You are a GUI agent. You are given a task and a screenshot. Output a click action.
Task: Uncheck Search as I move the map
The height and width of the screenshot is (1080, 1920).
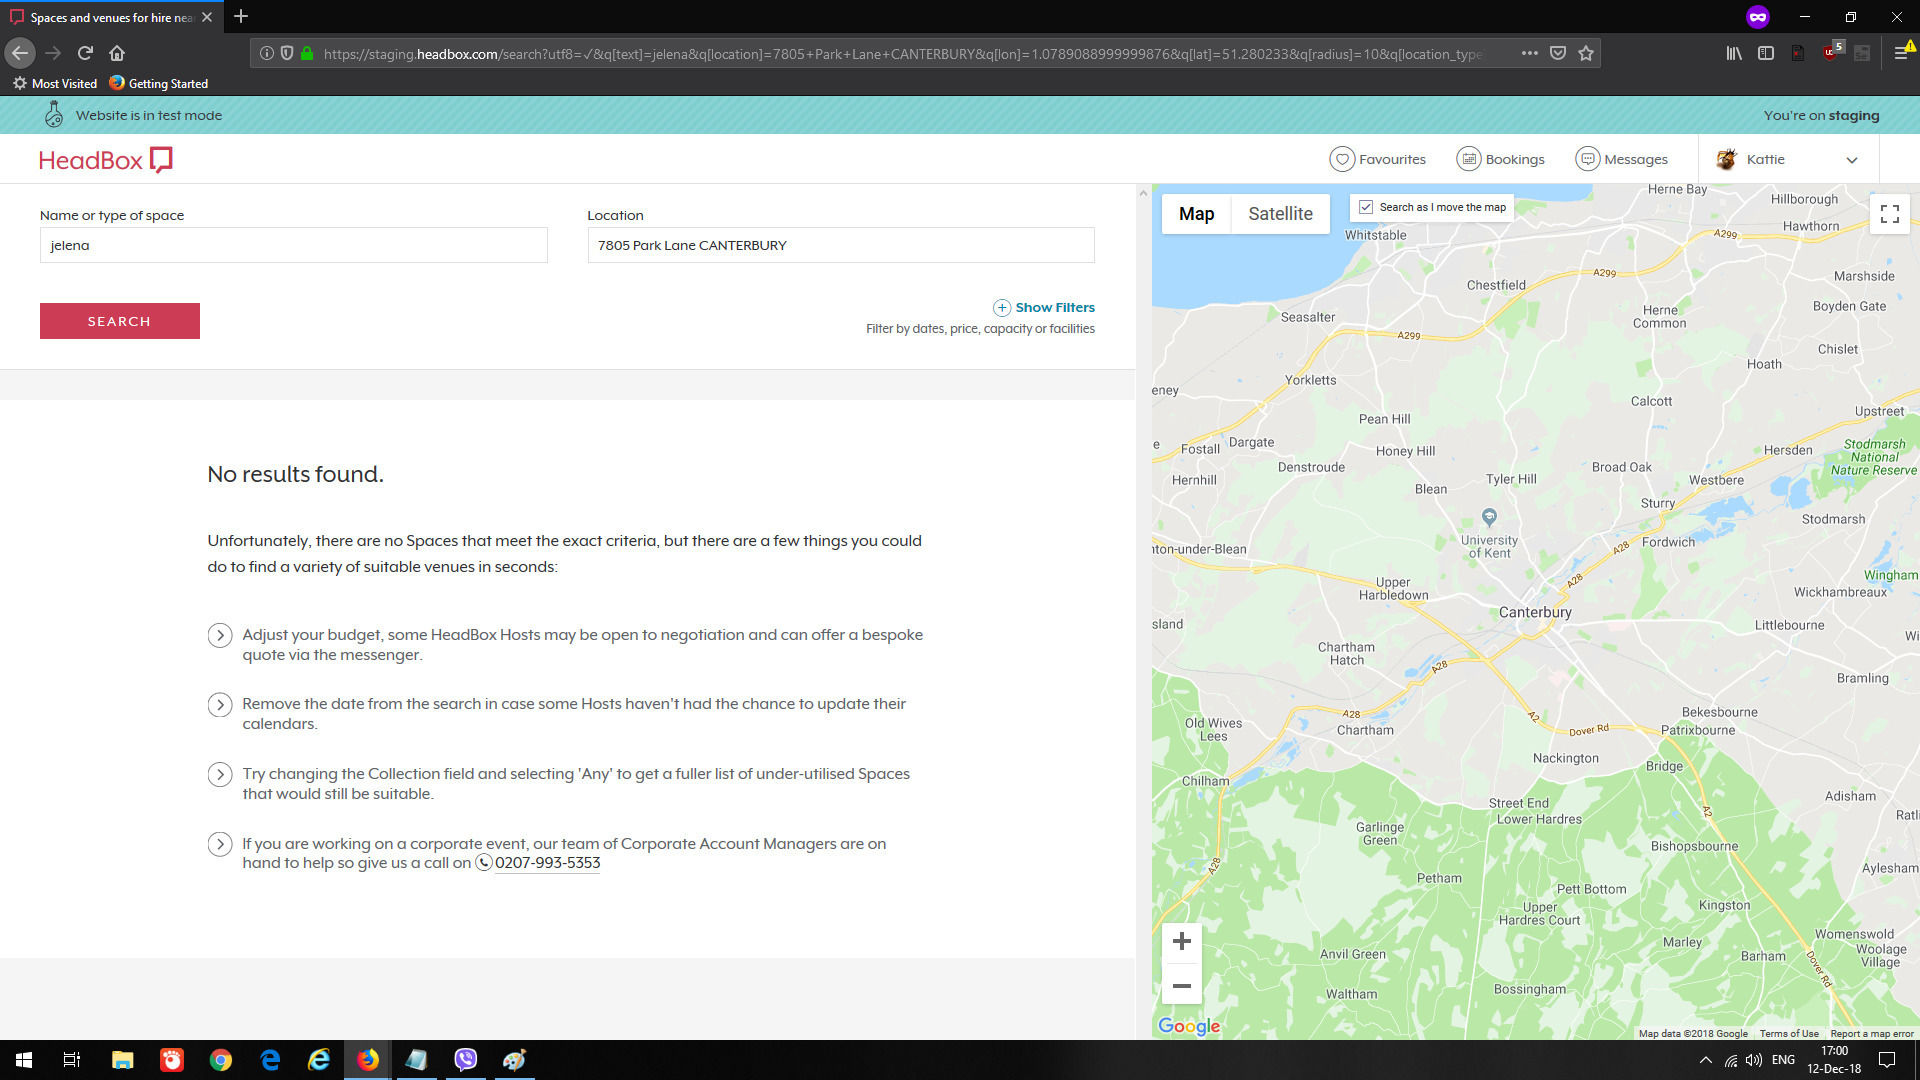tap(1366, 207)
